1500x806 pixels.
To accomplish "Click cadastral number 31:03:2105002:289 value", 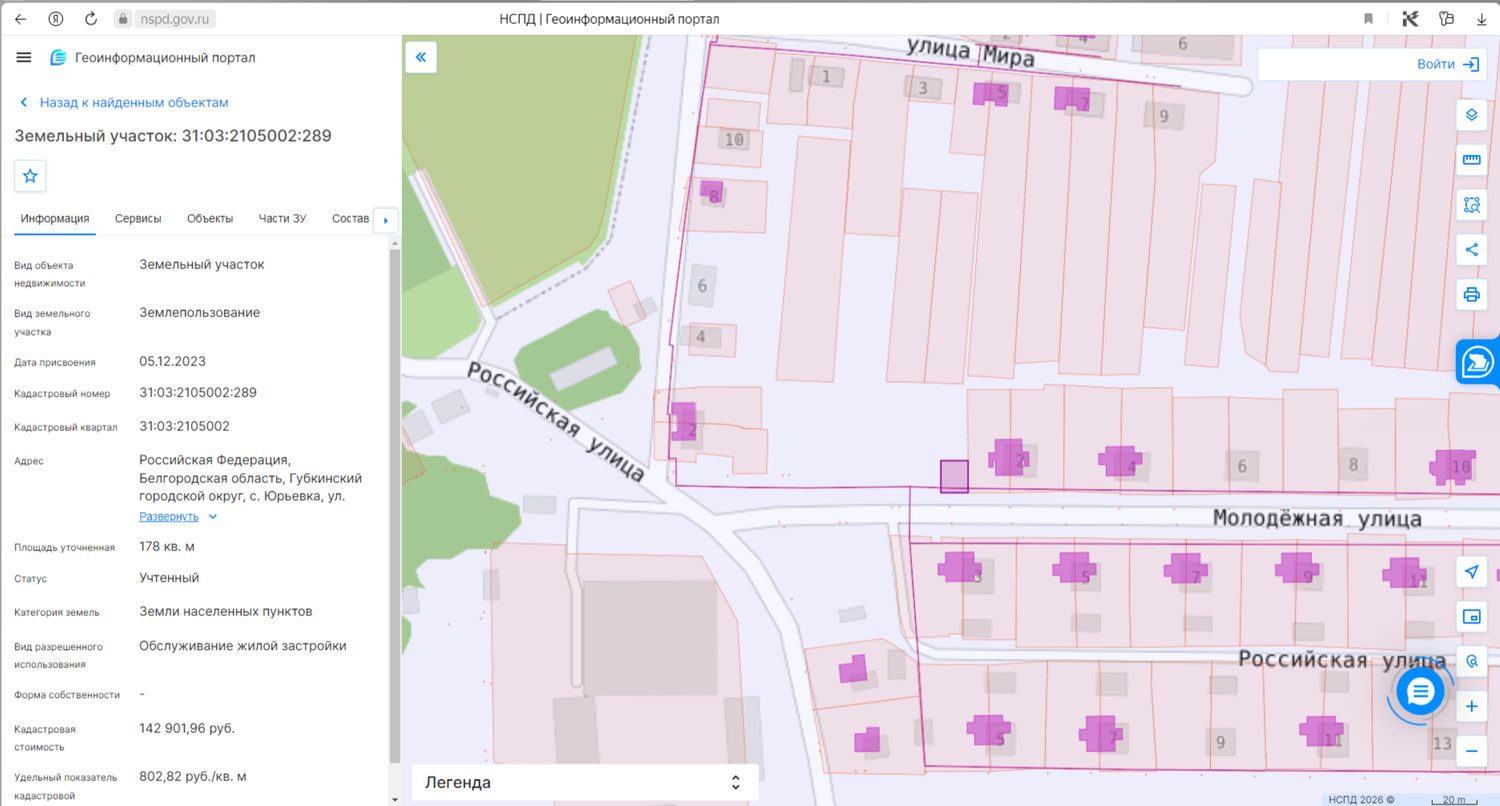I will [x=198, y=393].
